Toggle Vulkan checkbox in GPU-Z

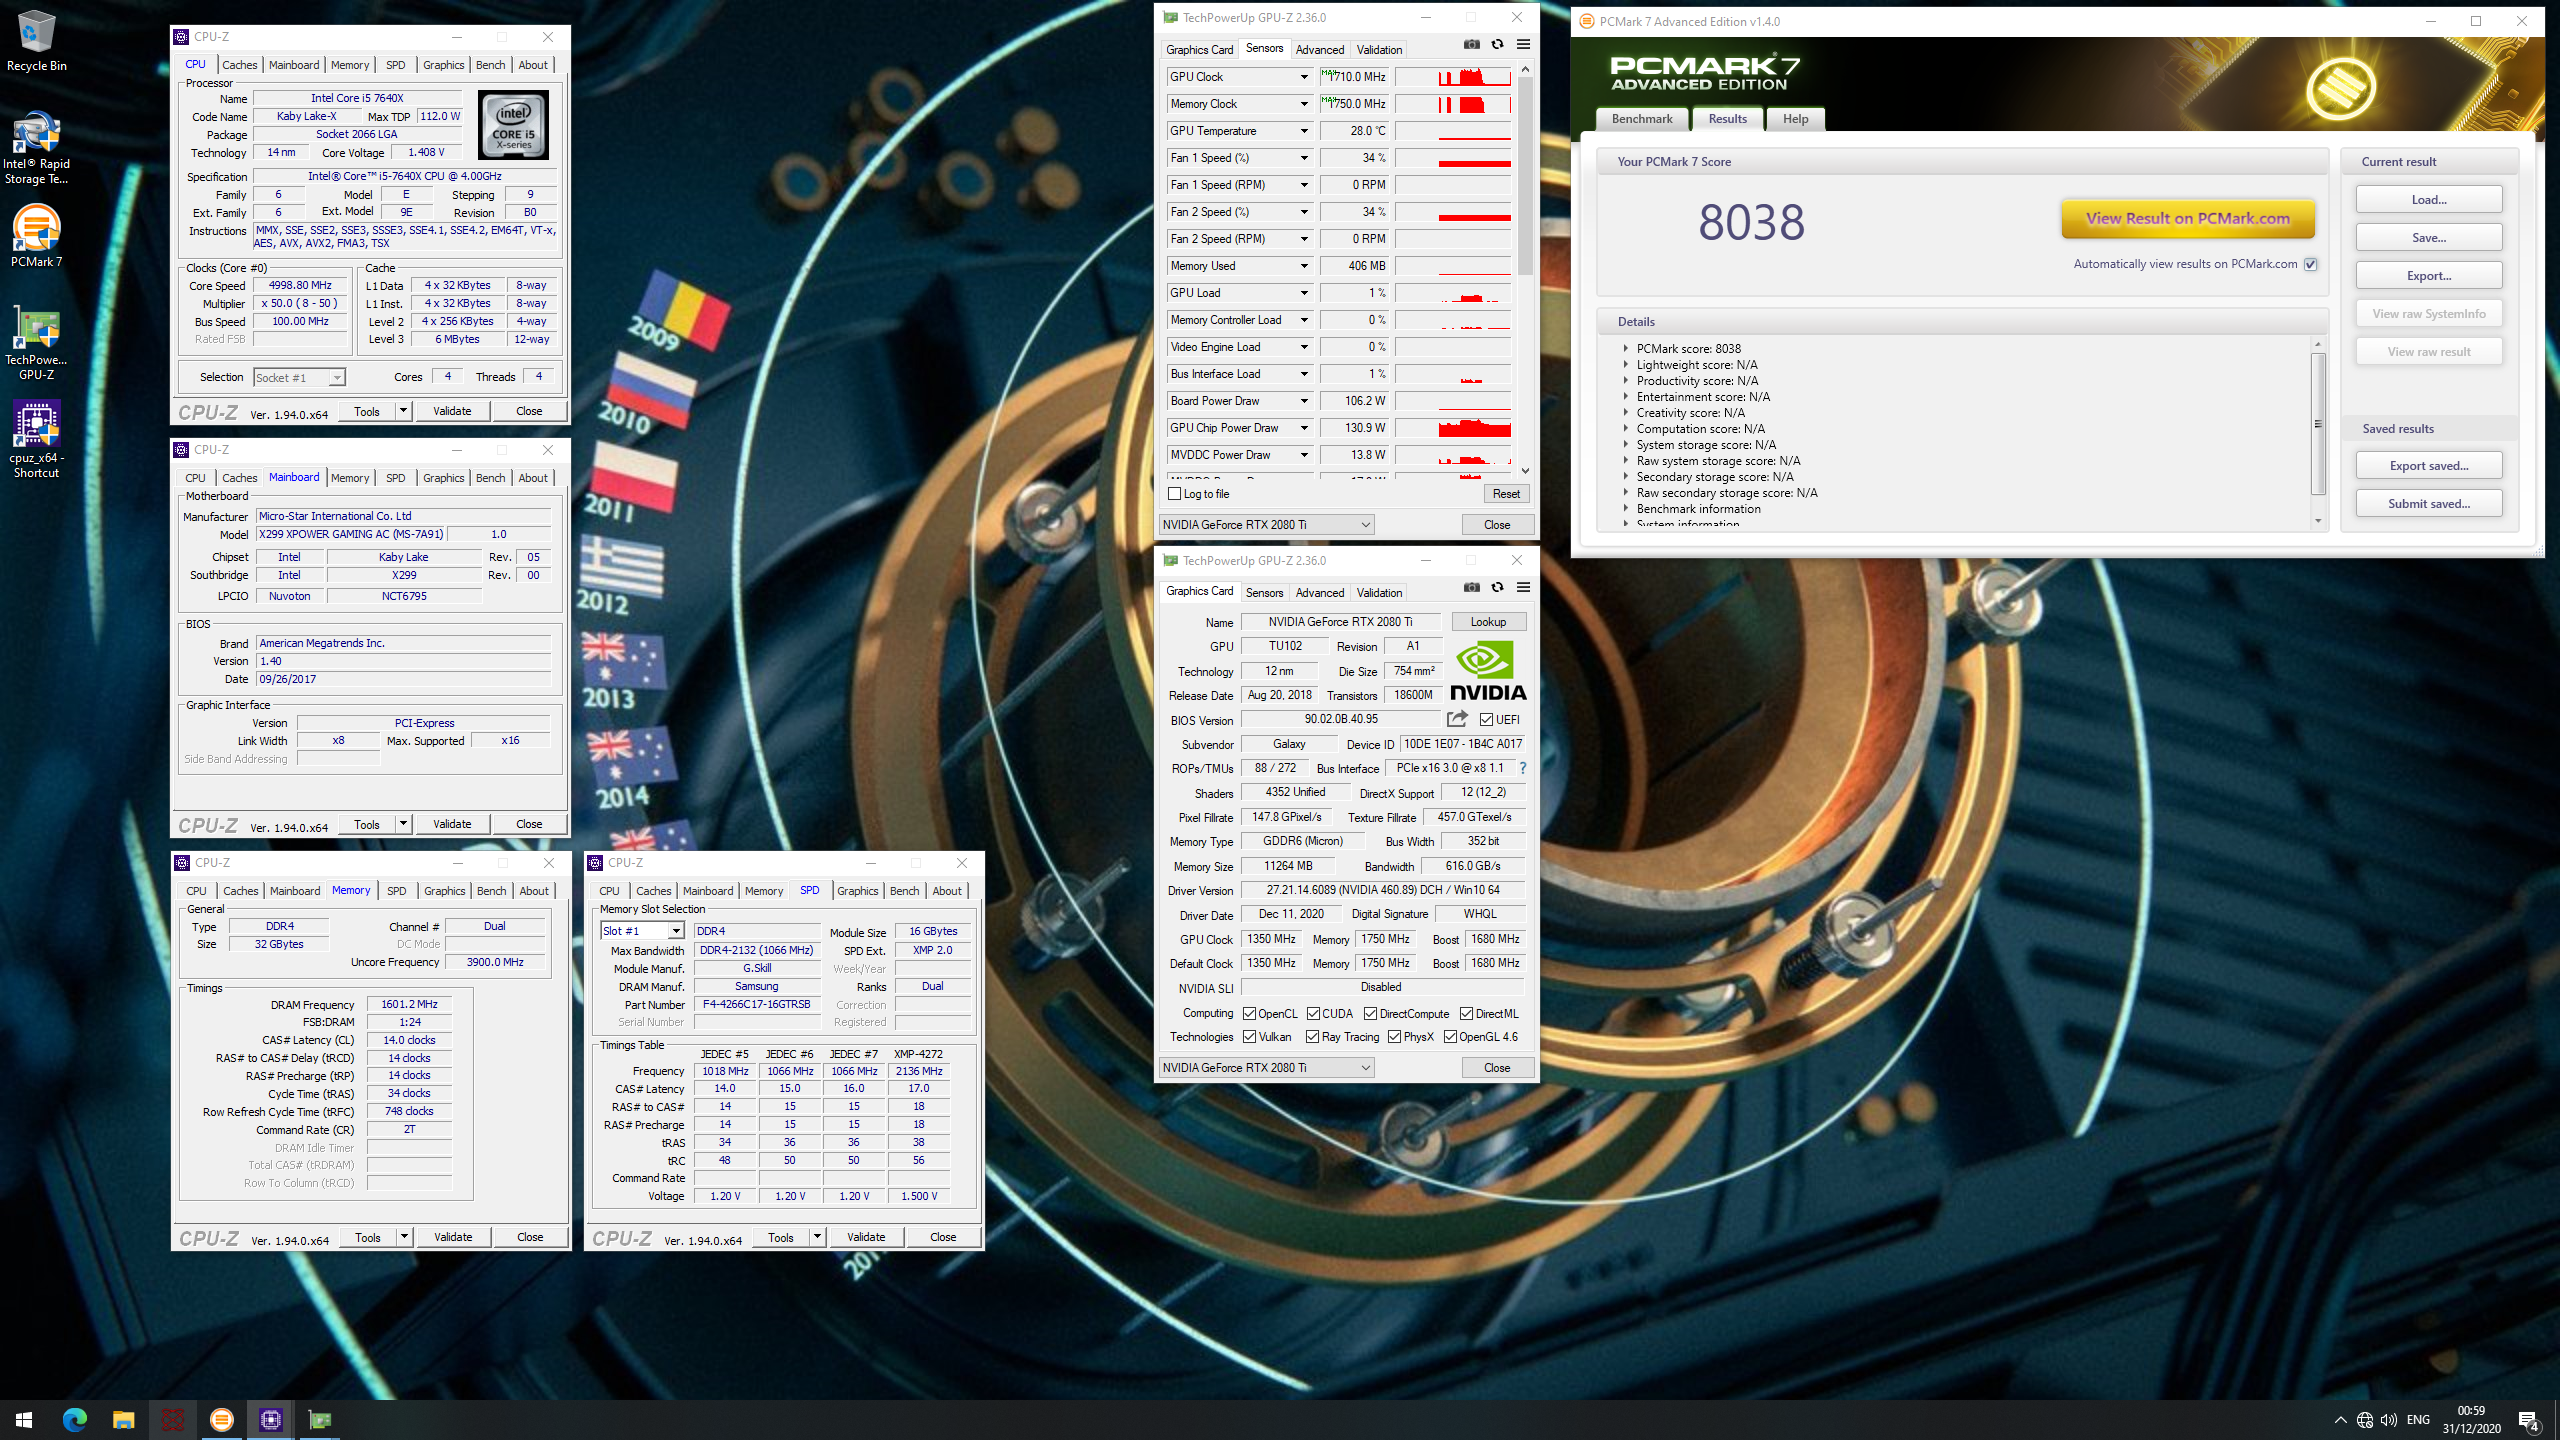[1249, 1037]
